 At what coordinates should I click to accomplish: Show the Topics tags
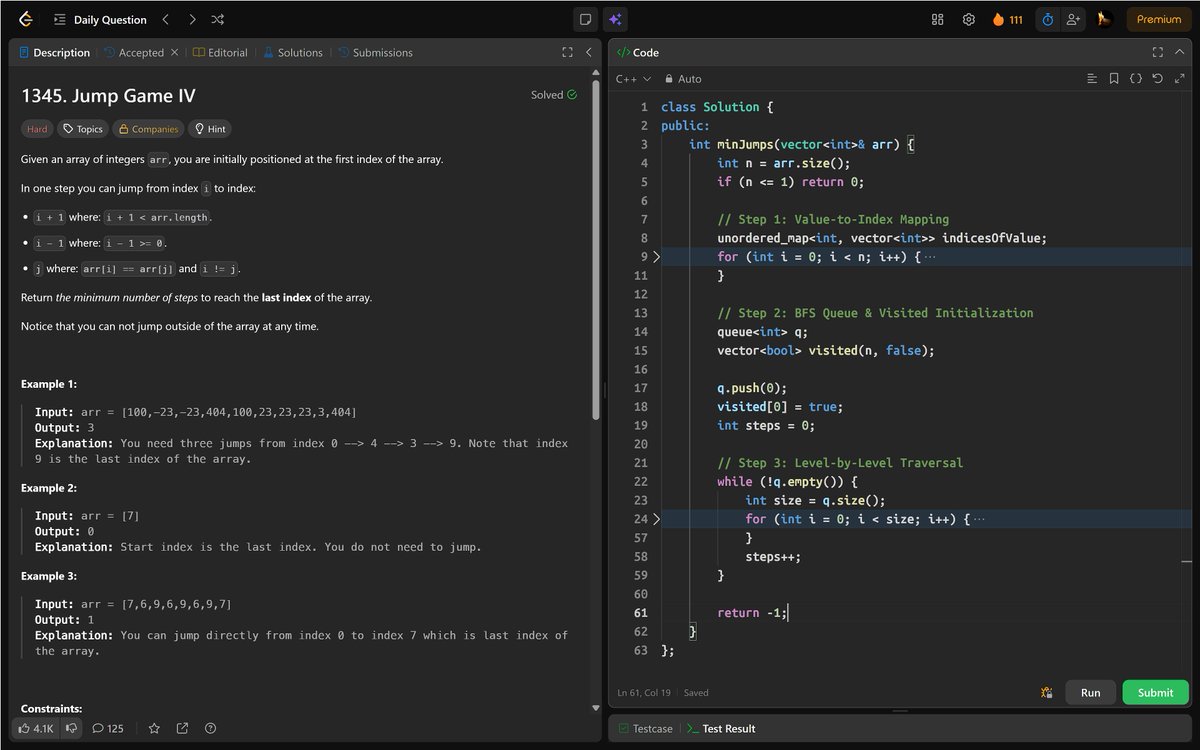[82, 129]
